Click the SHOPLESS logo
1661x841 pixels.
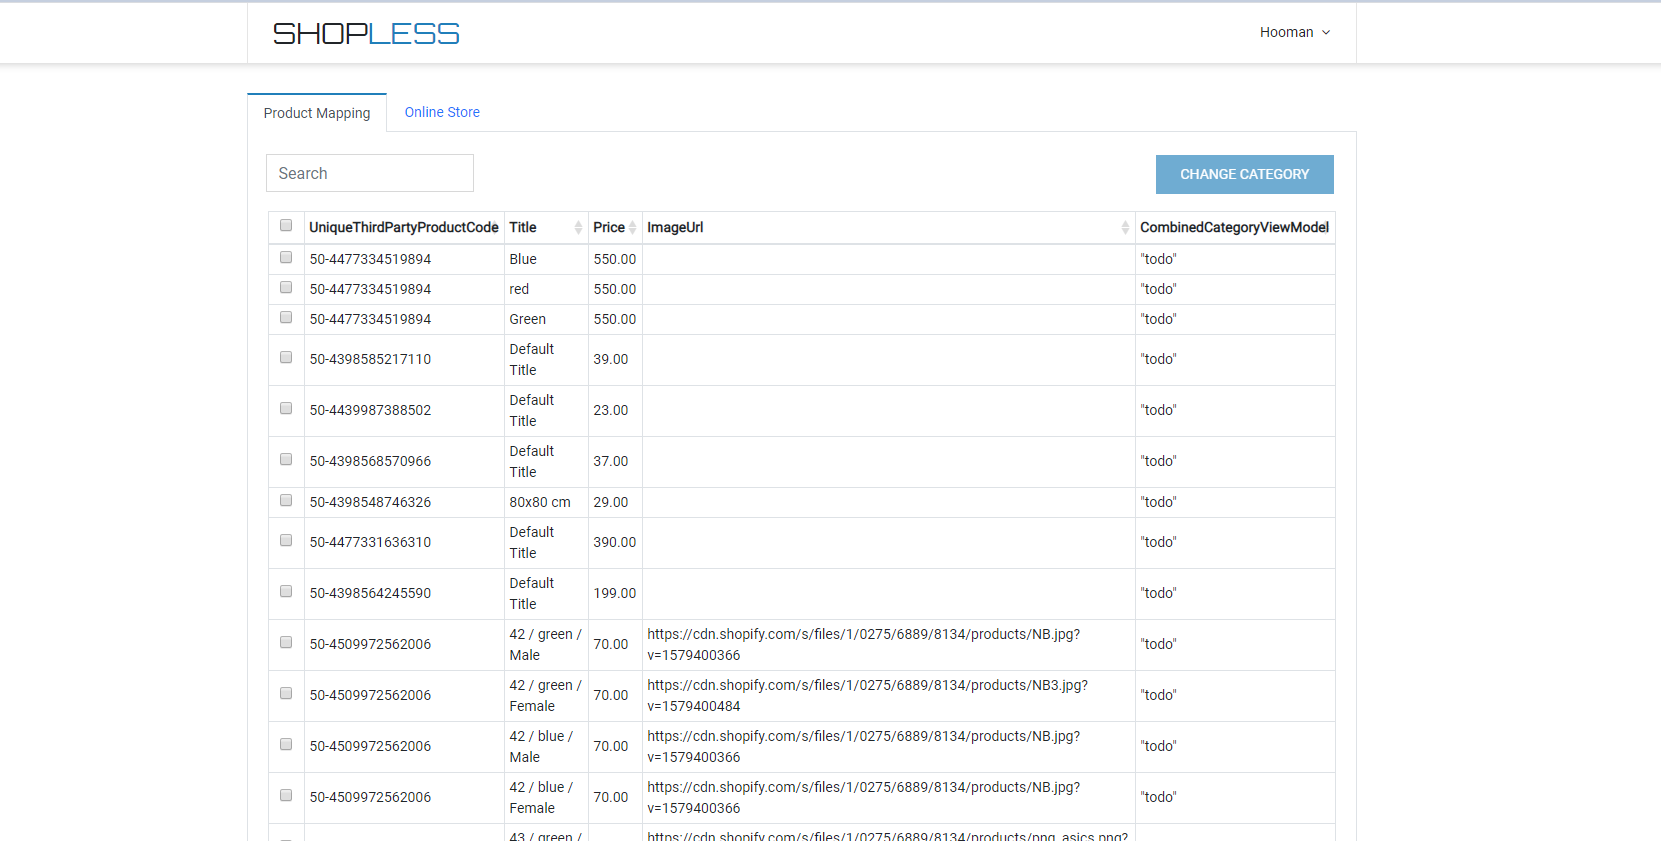point(366,34)
